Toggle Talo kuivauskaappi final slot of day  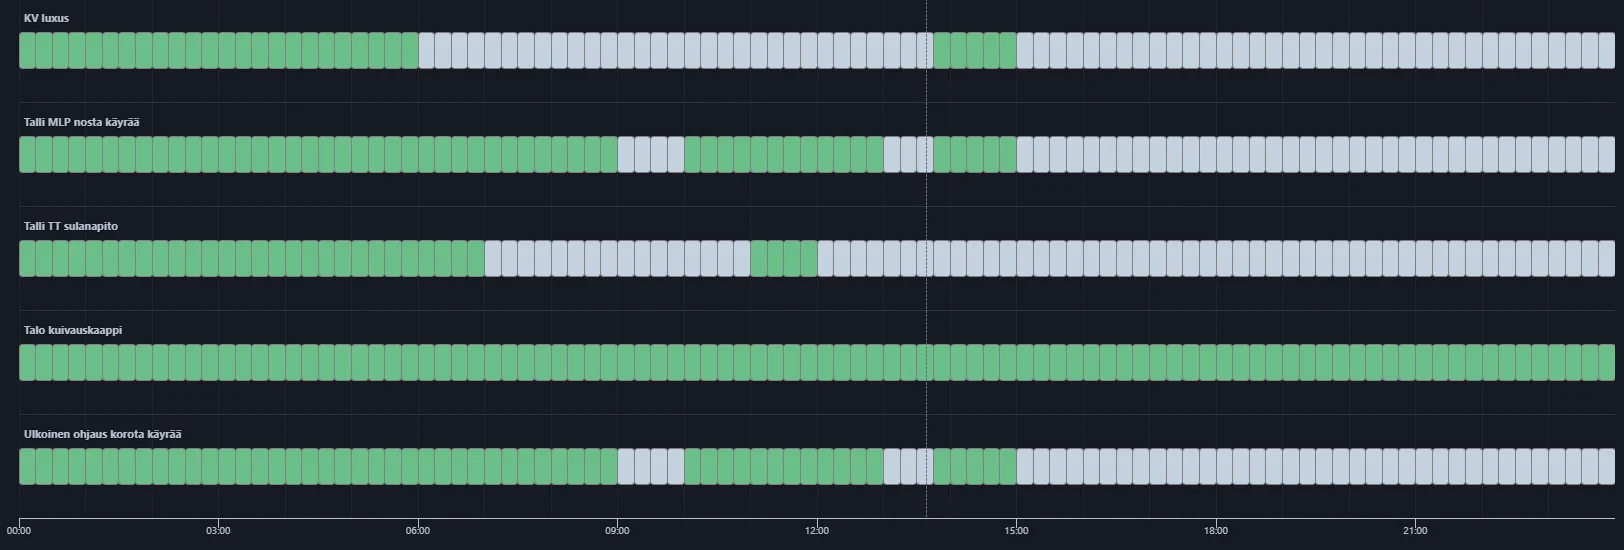(x=1607, y=362)
